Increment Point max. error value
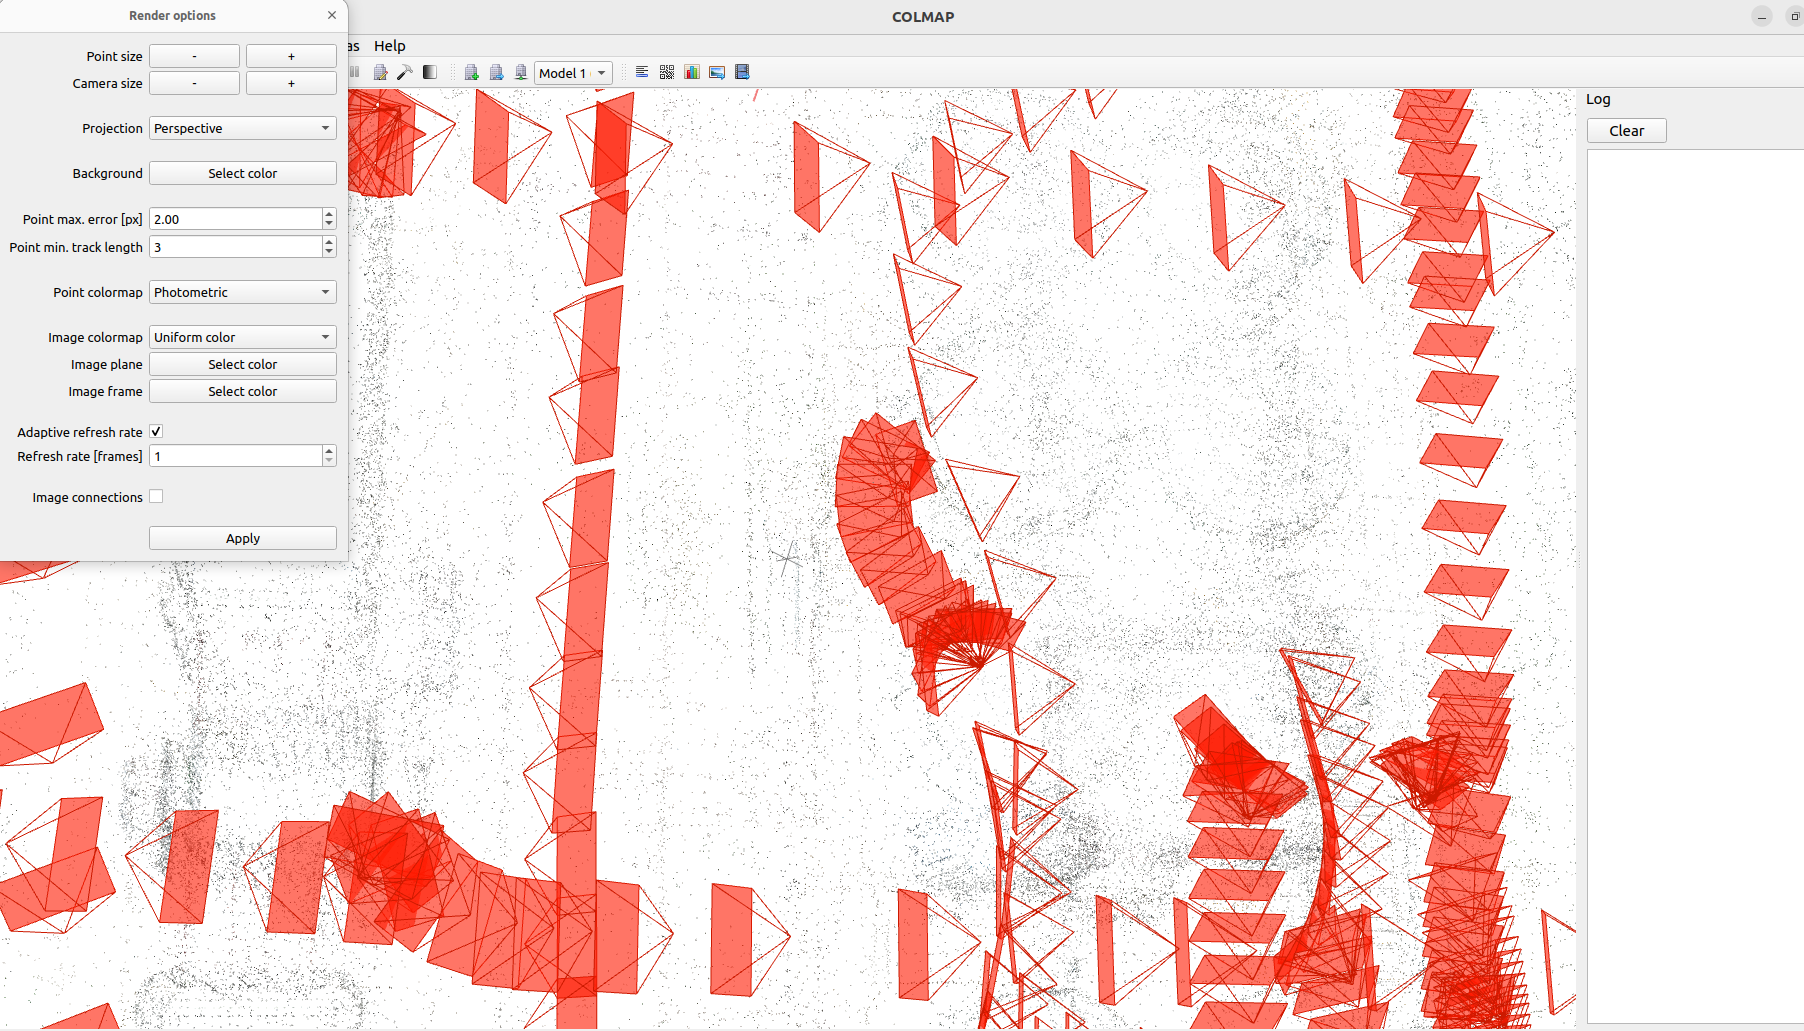Image resolution: width=1804 pixels, height=1031 pixels. point(329,214)
